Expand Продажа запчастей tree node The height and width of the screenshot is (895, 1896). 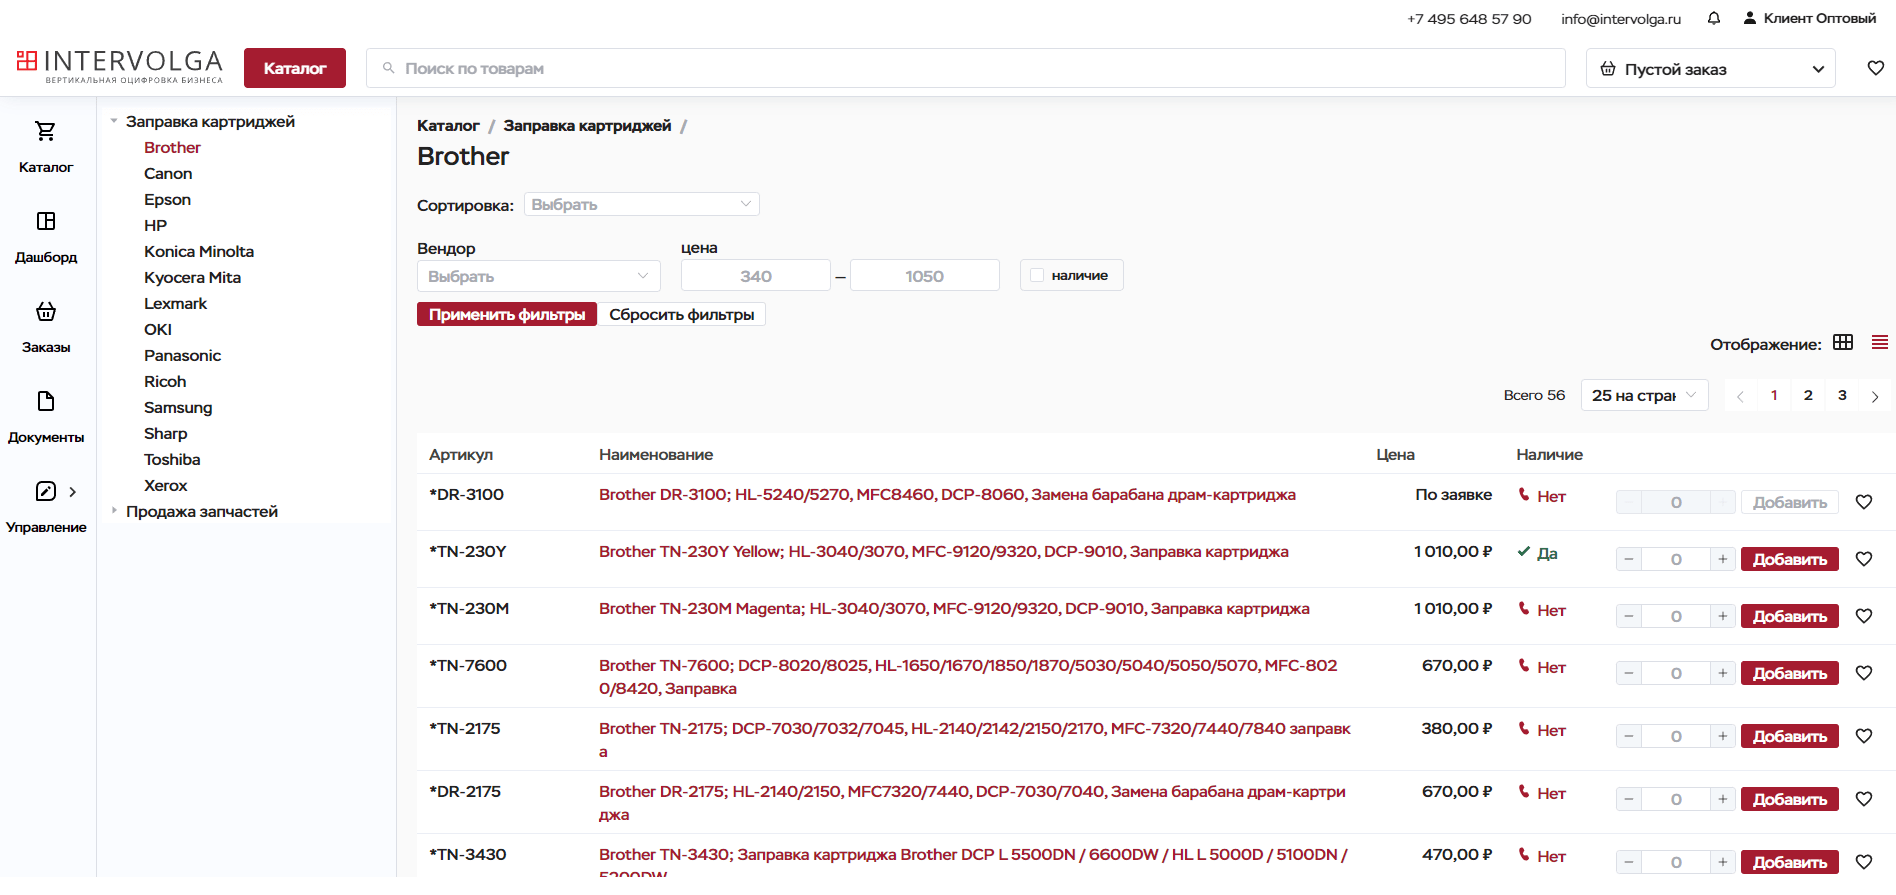(114, 511)
